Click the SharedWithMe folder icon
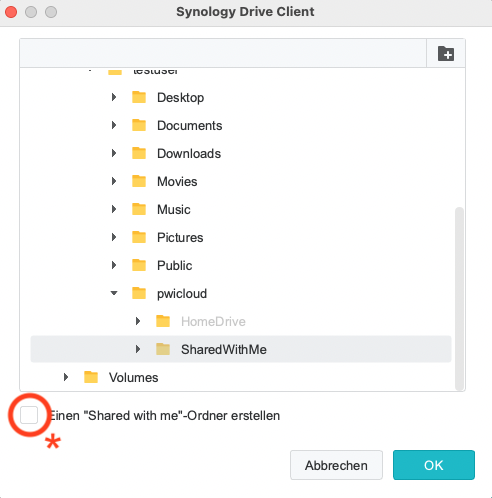The height and width of the screenshot is (498, 492). [163, 349]
